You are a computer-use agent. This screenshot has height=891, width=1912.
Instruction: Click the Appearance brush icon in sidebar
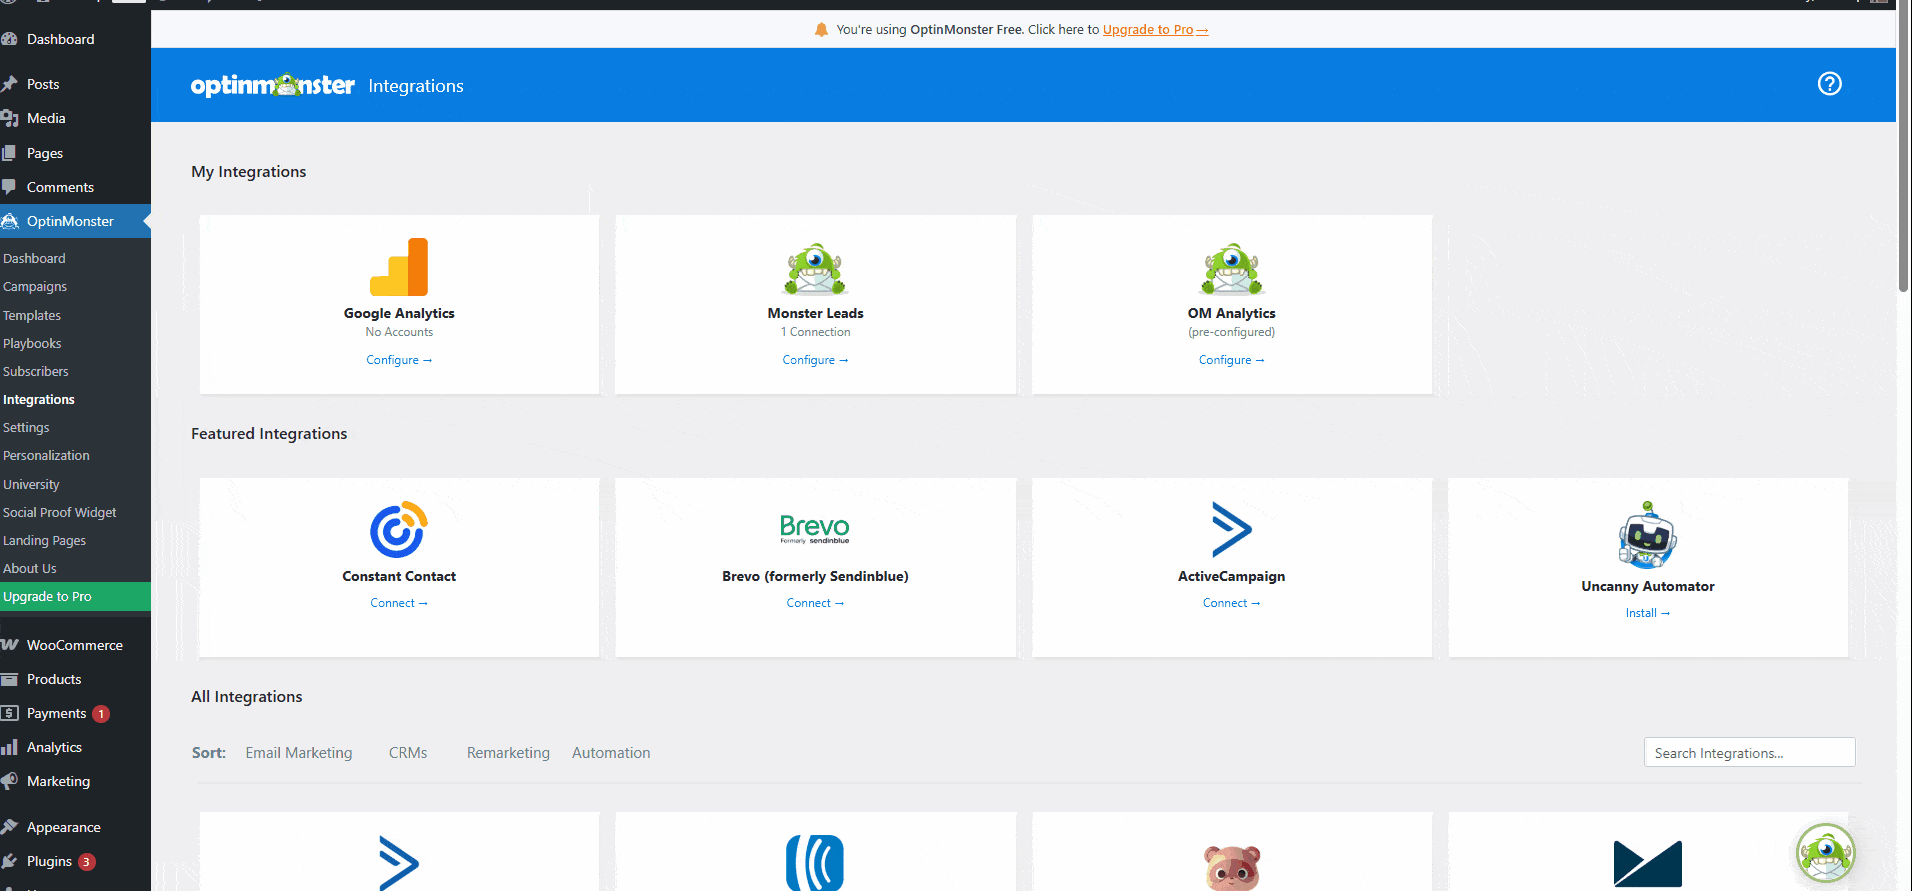coord(10,827)
